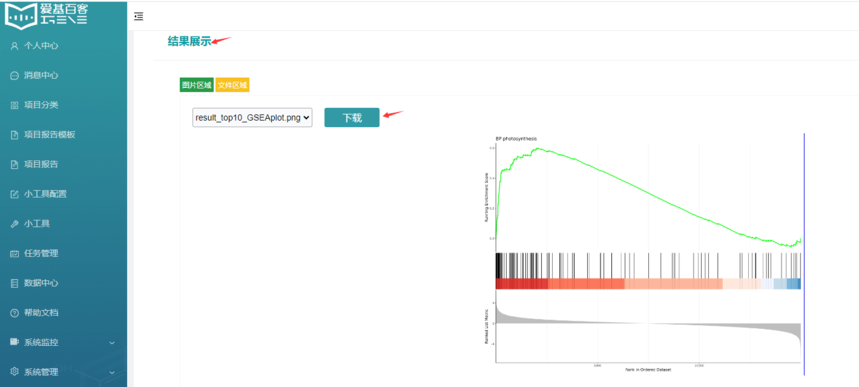
Task: Click the 爱基百客 logo
Action: click(47, 14)
